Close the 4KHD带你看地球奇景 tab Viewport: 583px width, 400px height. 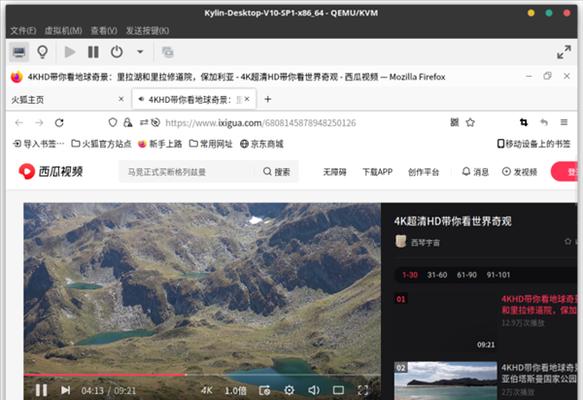(247, 99)
